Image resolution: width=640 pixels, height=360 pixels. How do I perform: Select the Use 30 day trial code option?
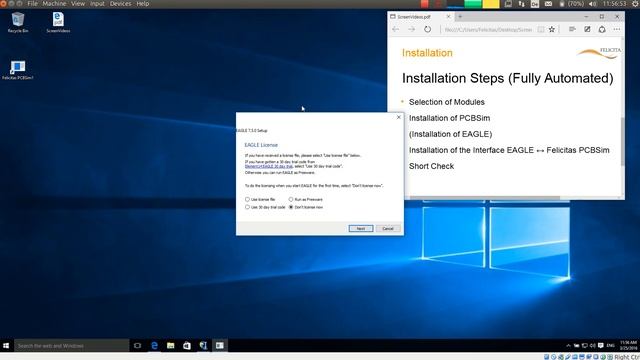(x=265, y=207)
